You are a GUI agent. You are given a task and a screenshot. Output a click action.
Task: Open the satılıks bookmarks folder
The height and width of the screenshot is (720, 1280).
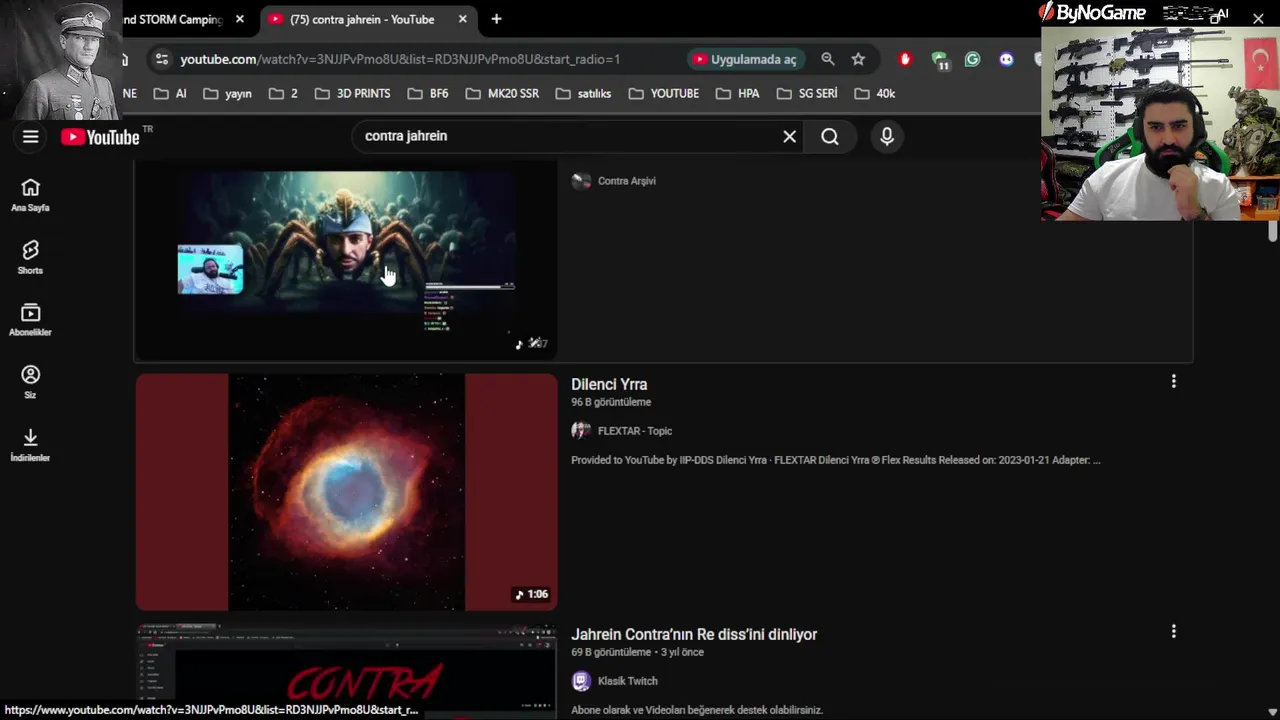coord(583,93)
